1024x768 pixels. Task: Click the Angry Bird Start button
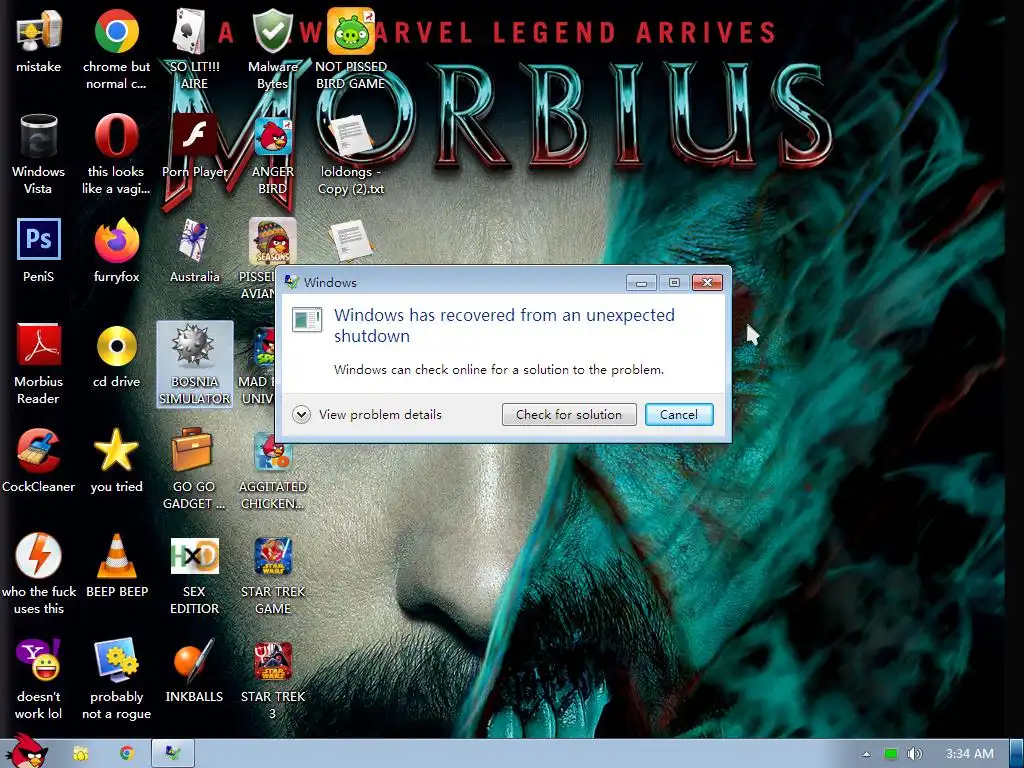26,751
